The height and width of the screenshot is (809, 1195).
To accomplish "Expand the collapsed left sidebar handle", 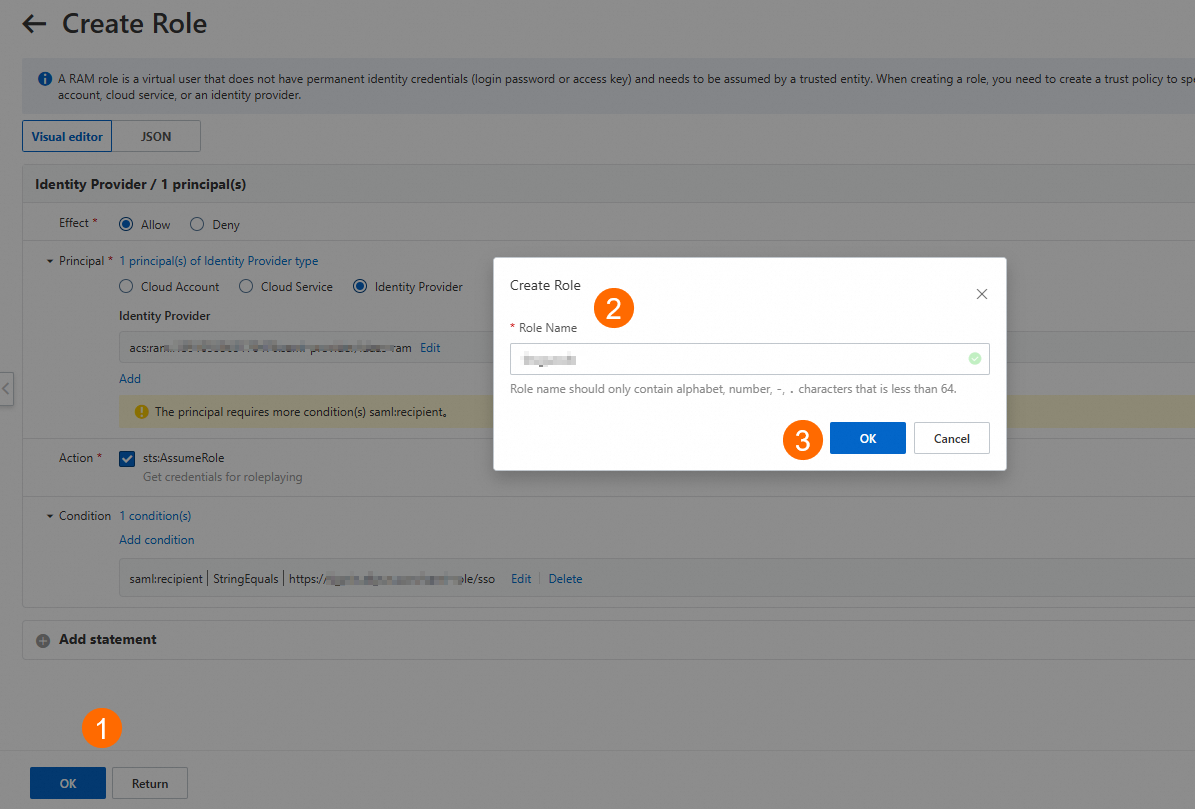I will pos(6,389).
